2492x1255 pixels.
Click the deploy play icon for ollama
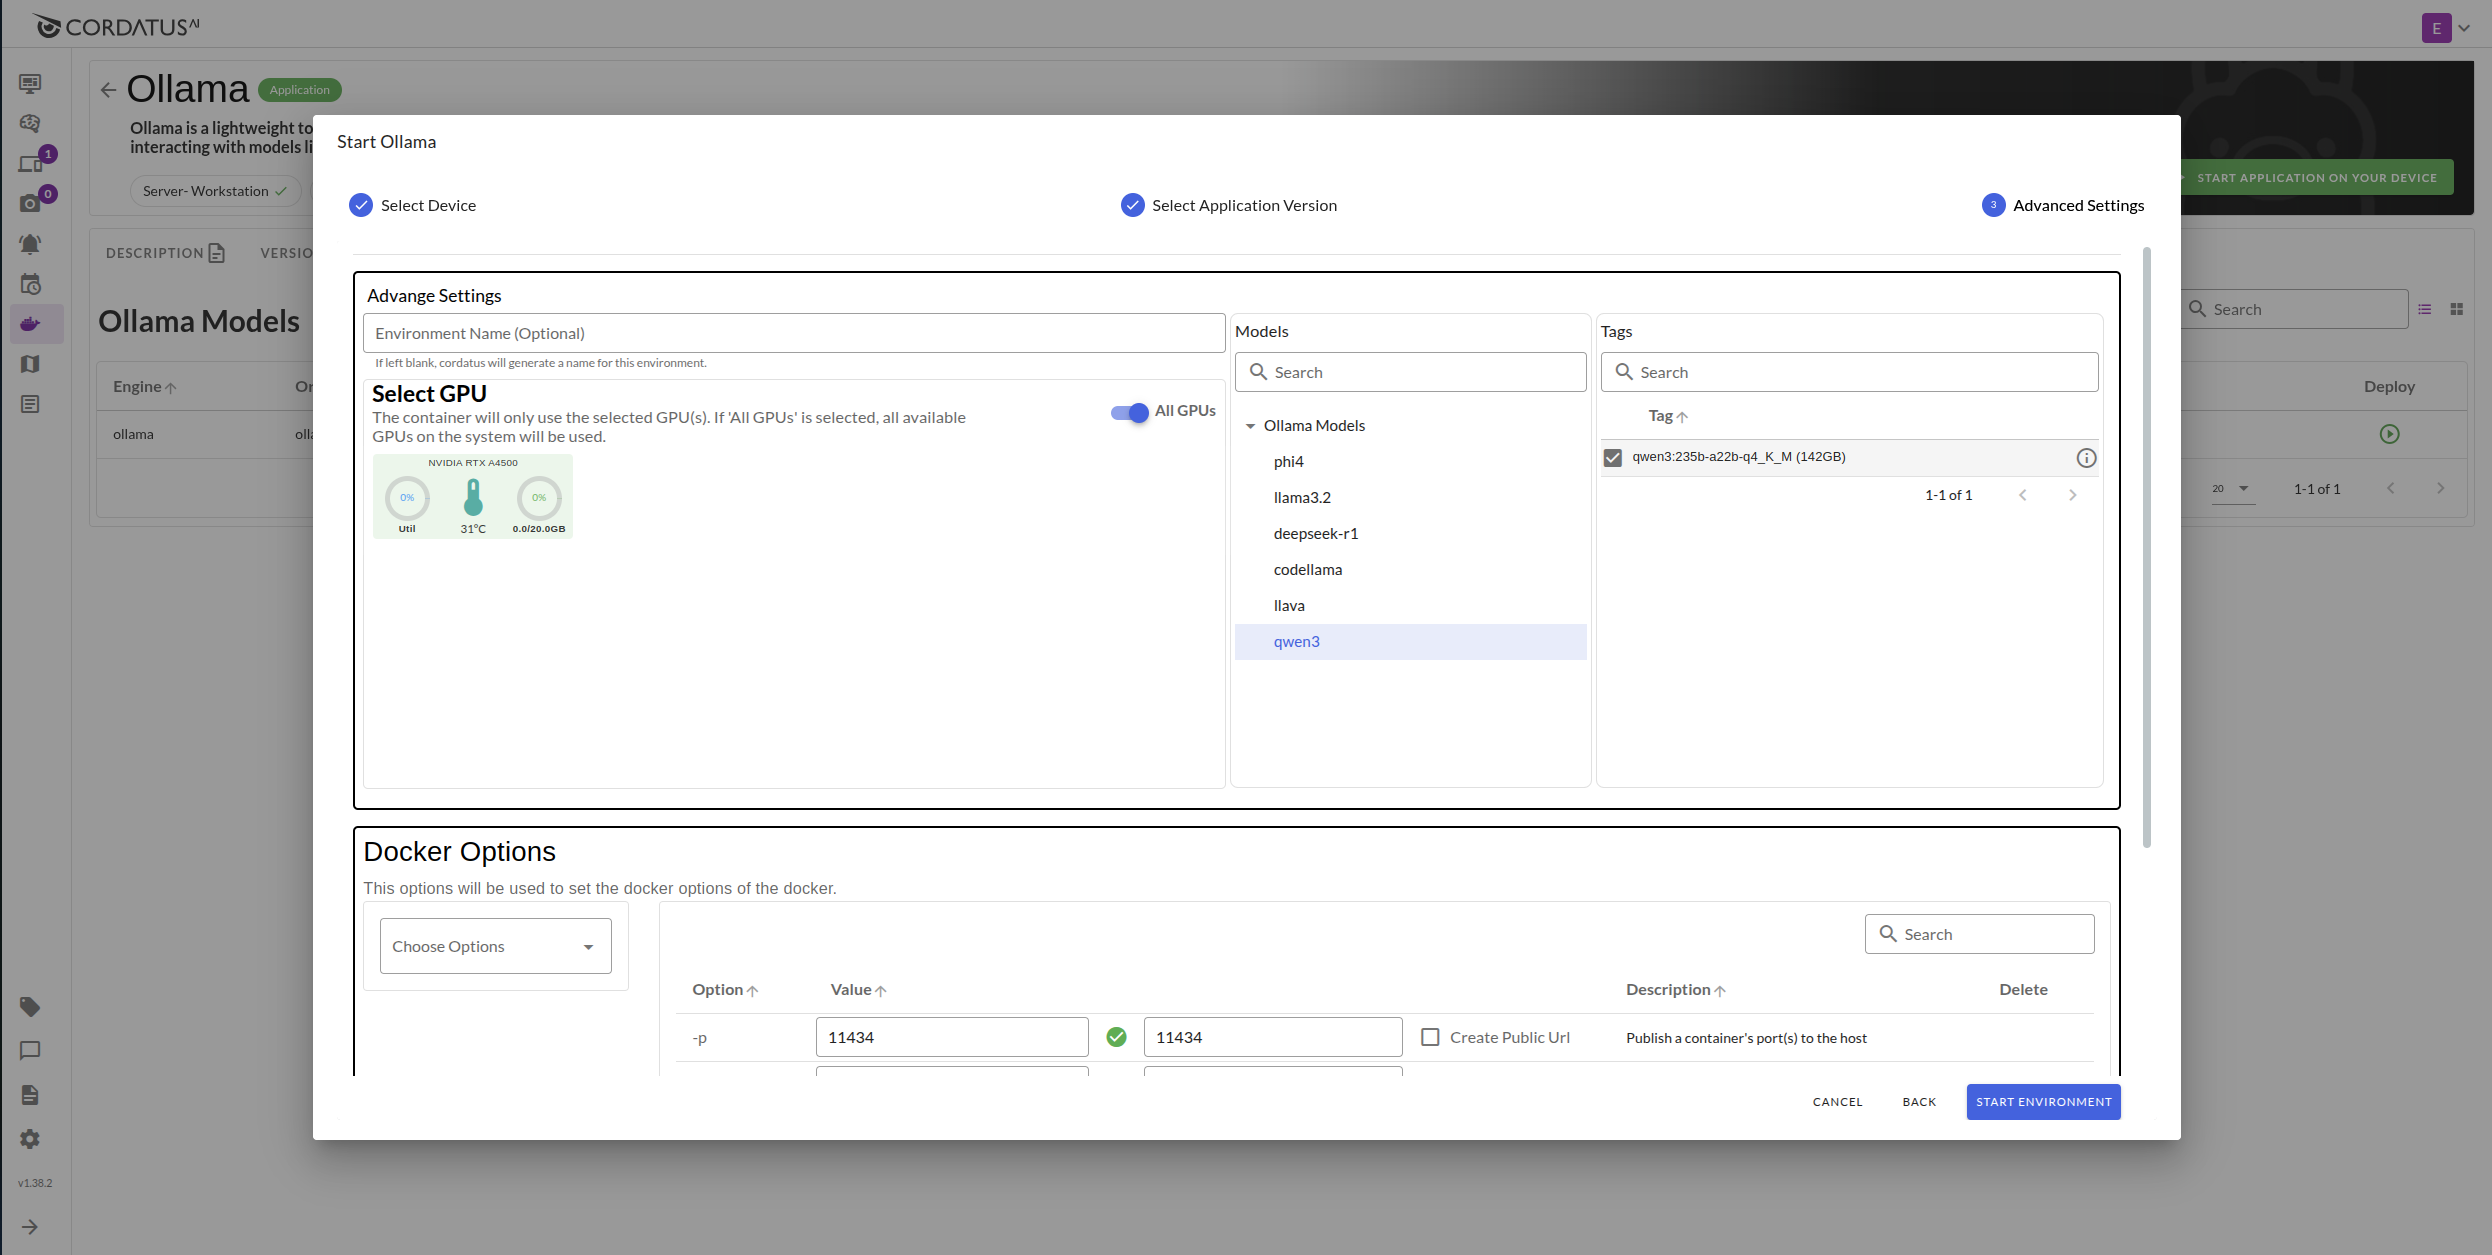[x=2389, y=434]
